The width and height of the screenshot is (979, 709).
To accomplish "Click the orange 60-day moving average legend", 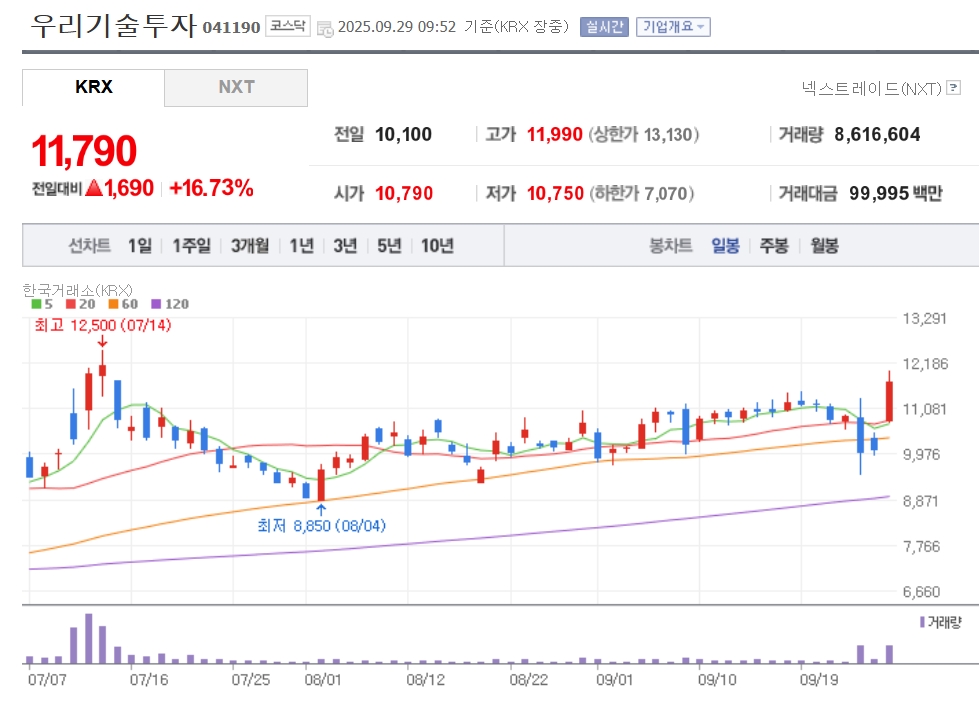I will pyautogui.click(x=123, y=304).
